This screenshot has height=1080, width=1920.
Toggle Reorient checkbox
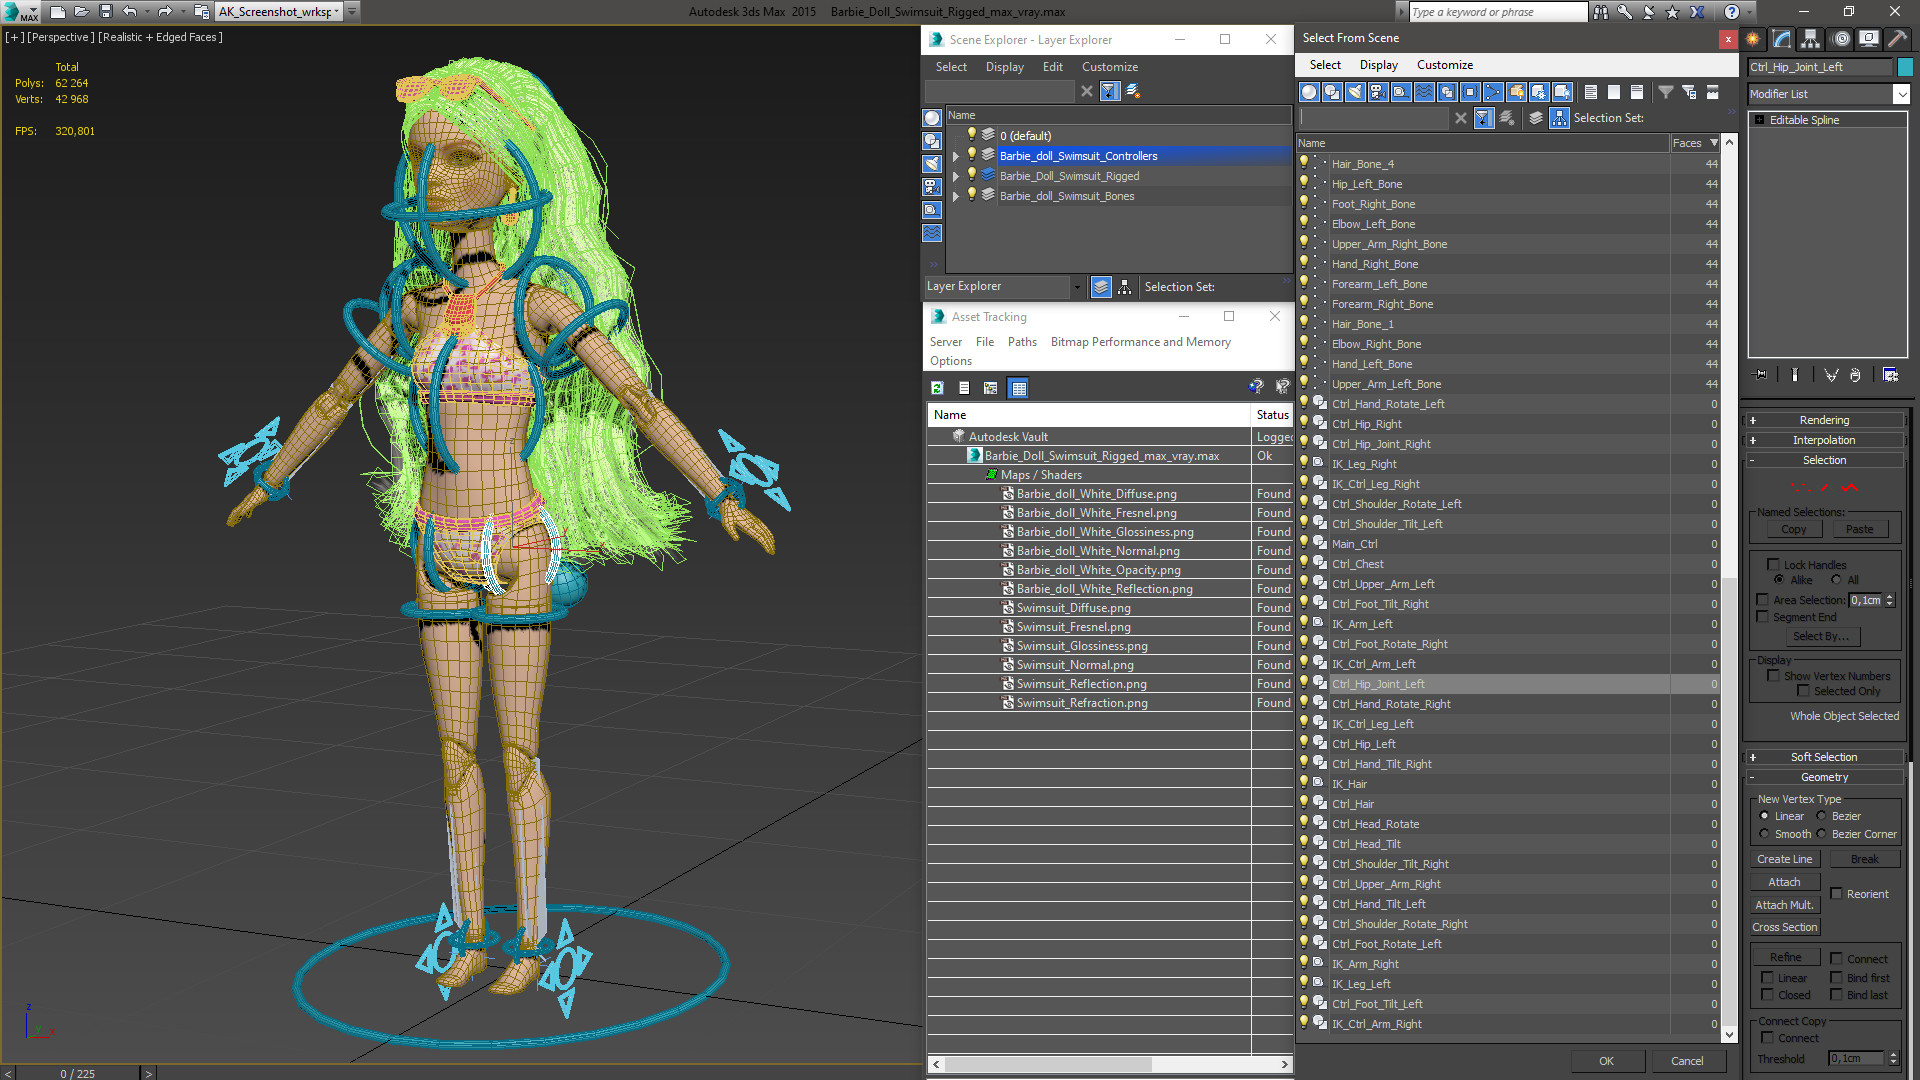point(1836,894)
